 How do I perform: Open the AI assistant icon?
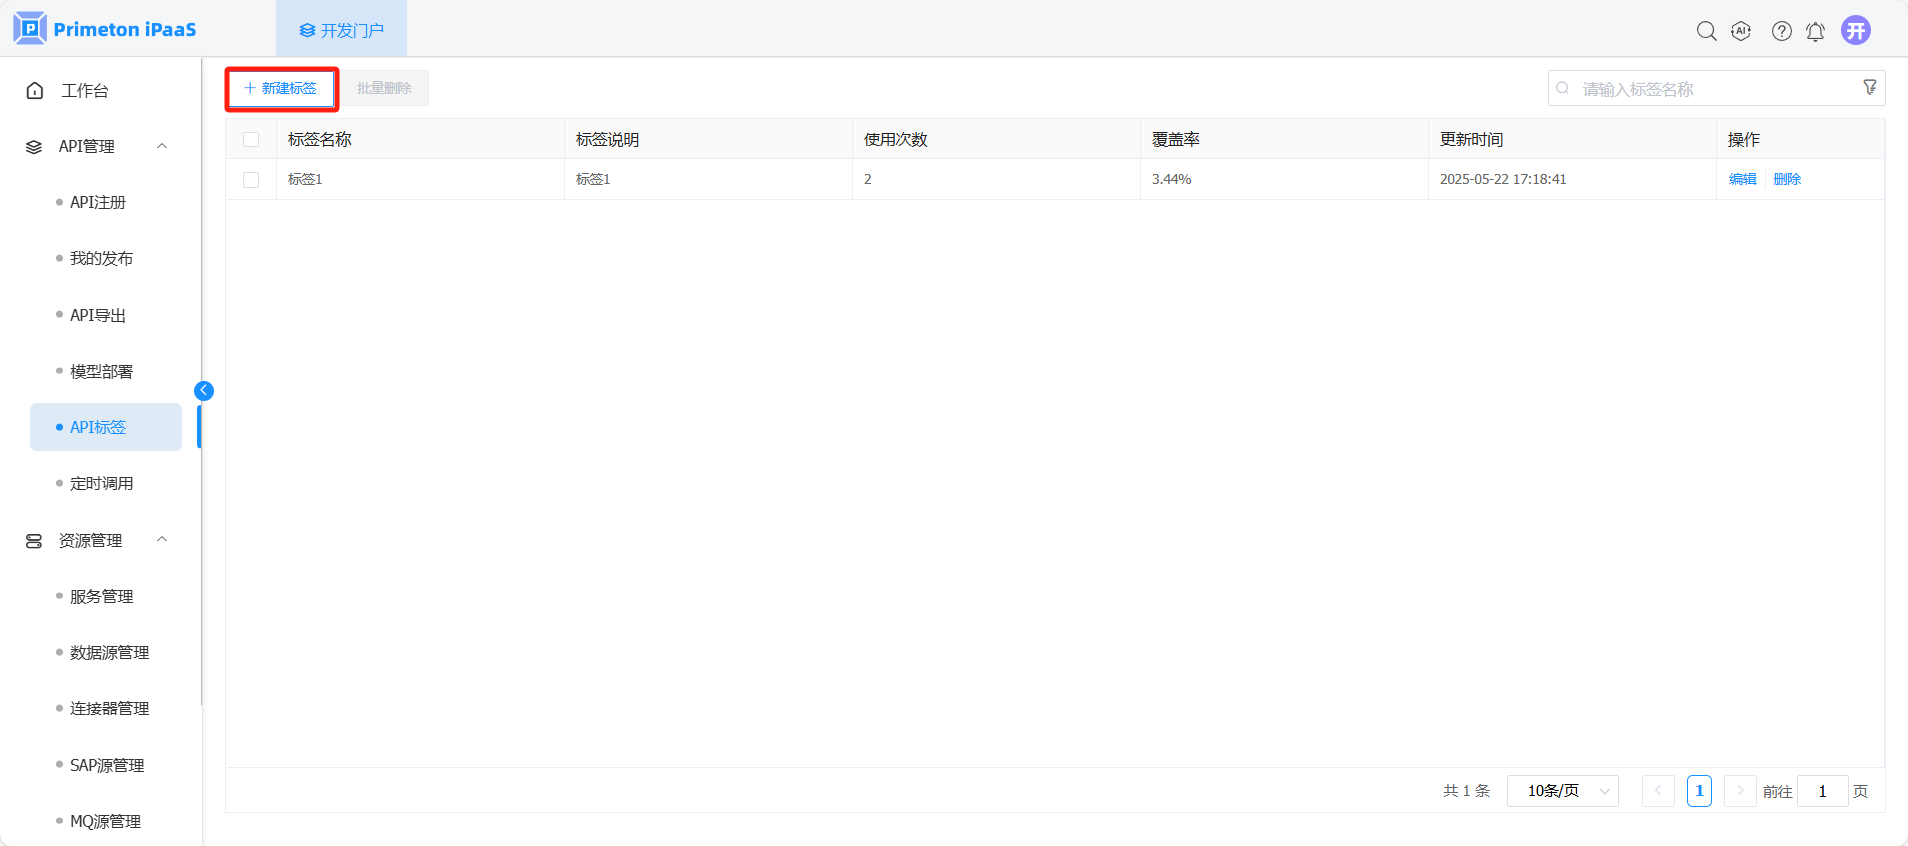pyautogui.click(x=1741, y=31)
